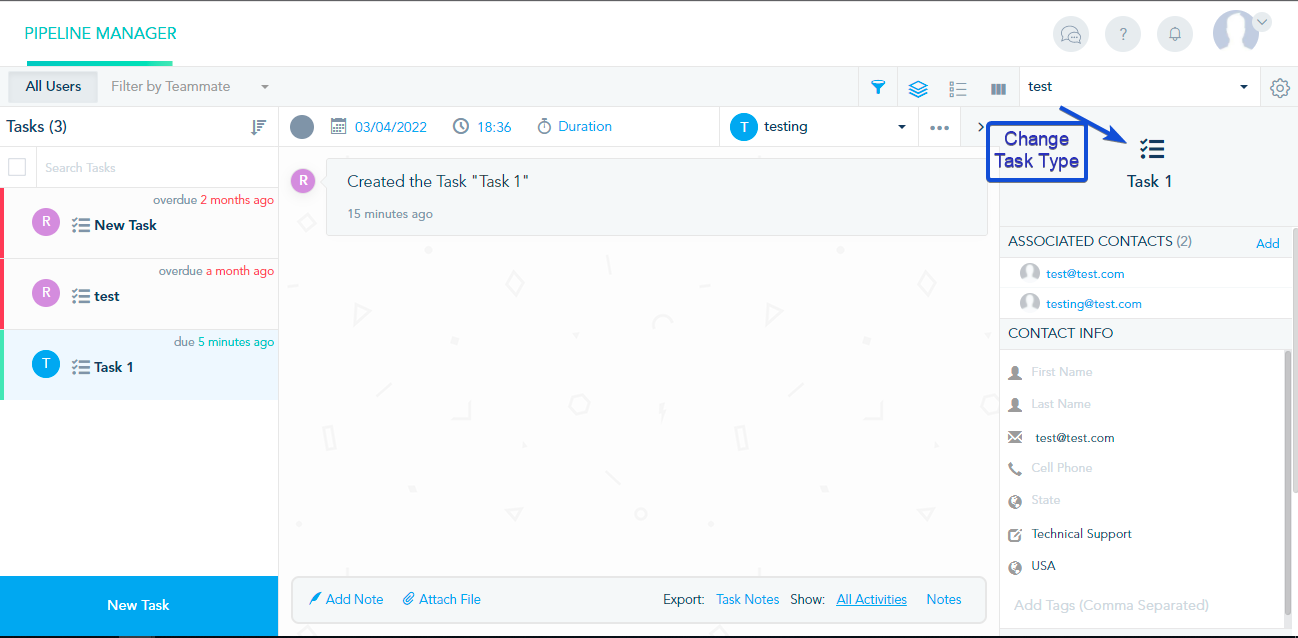Tick the select-all tasks checkbox

point(17,167)
